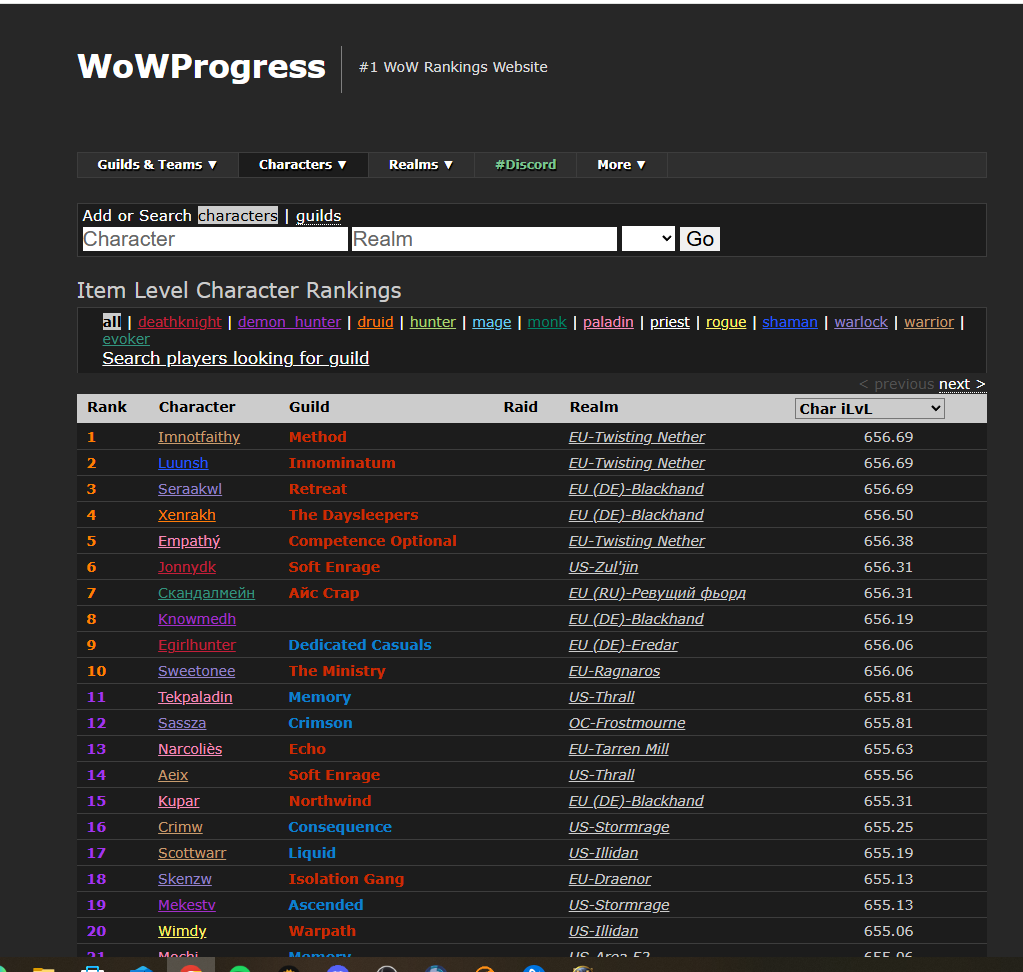Open the Warpath guild page

pyautogui.click(x=322, y=931)
